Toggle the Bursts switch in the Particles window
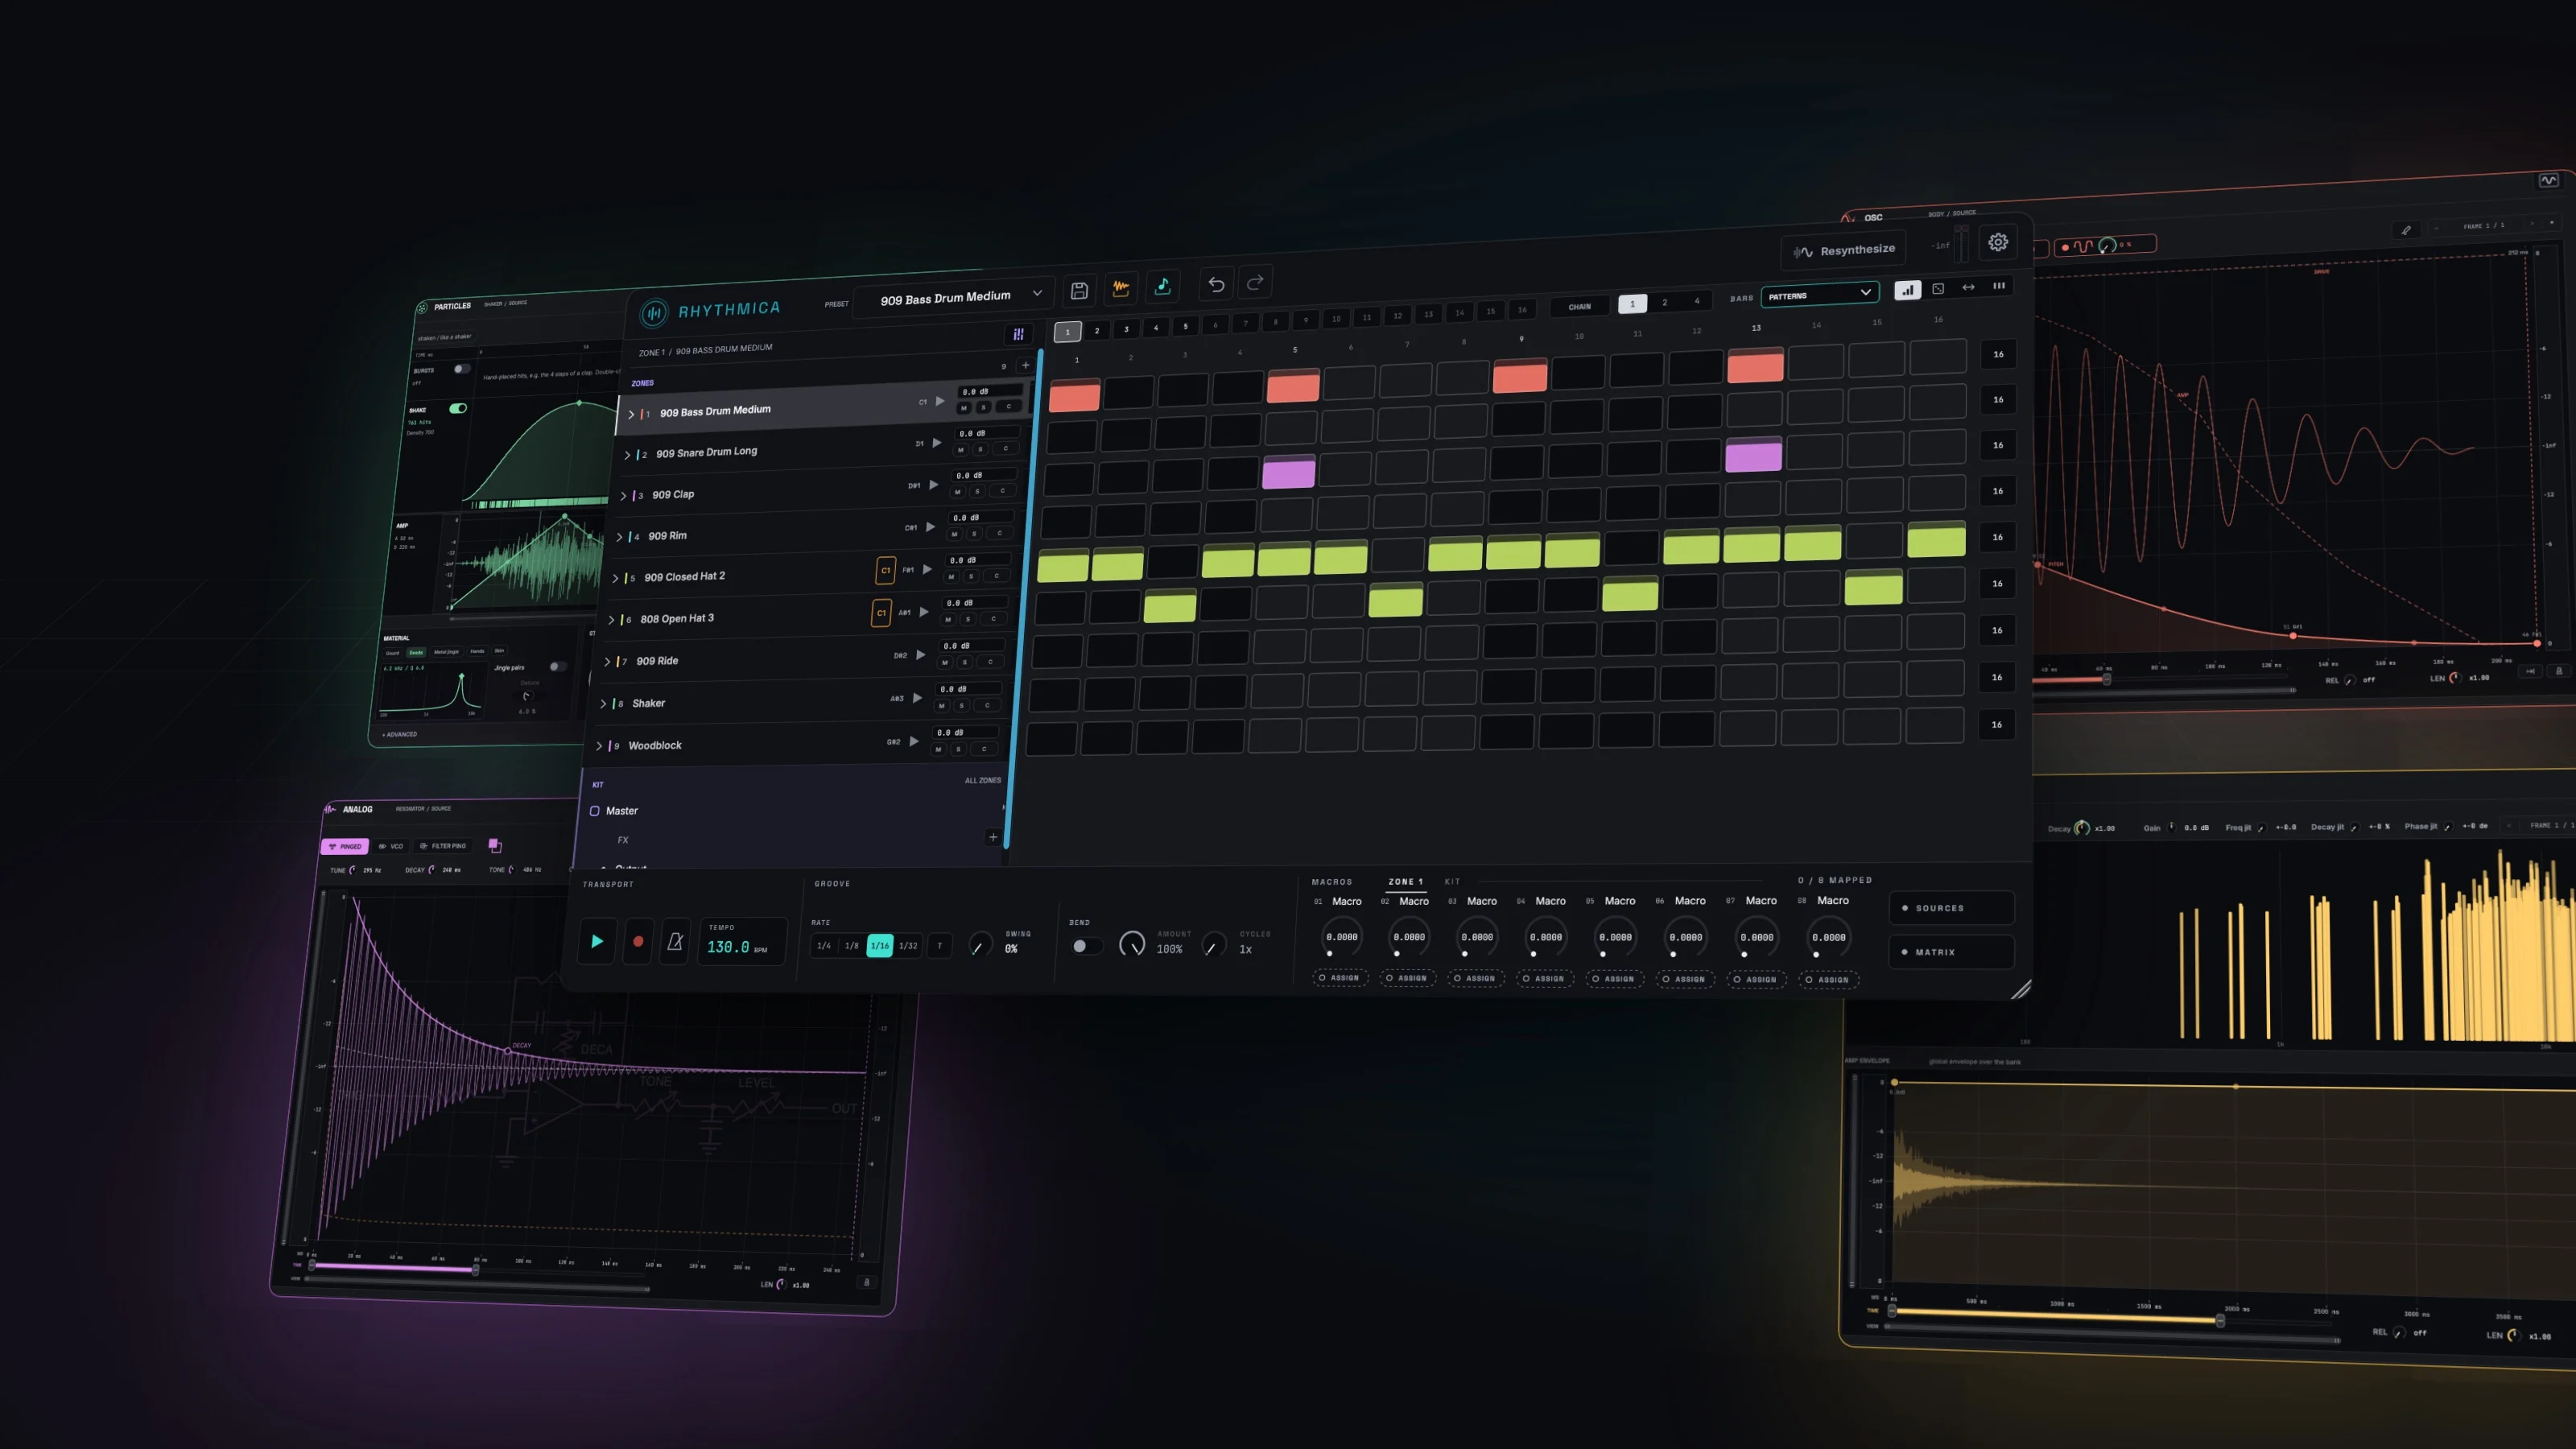This screenshot has height=1449, width=2576. 461,369
